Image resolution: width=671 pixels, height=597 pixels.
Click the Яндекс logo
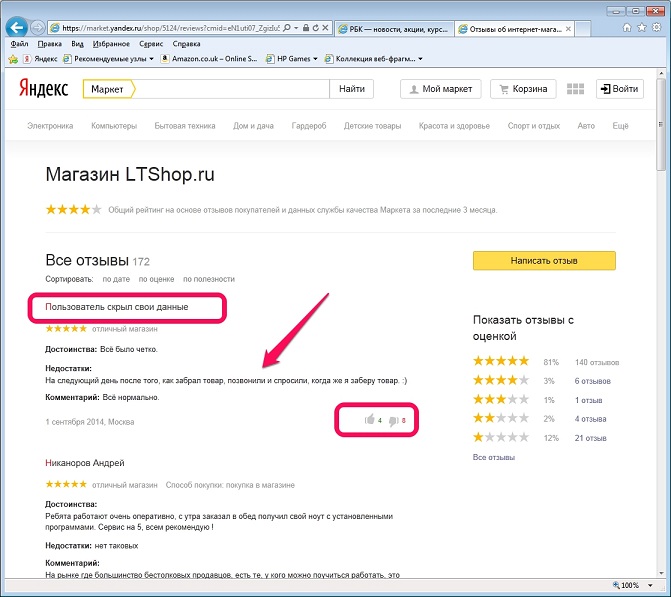pyautogui.click(x=44, y=89)
